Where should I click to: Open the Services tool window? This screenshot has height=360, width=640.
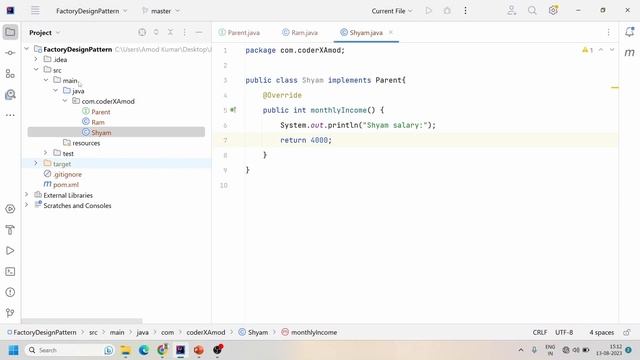tap(10, 209)
